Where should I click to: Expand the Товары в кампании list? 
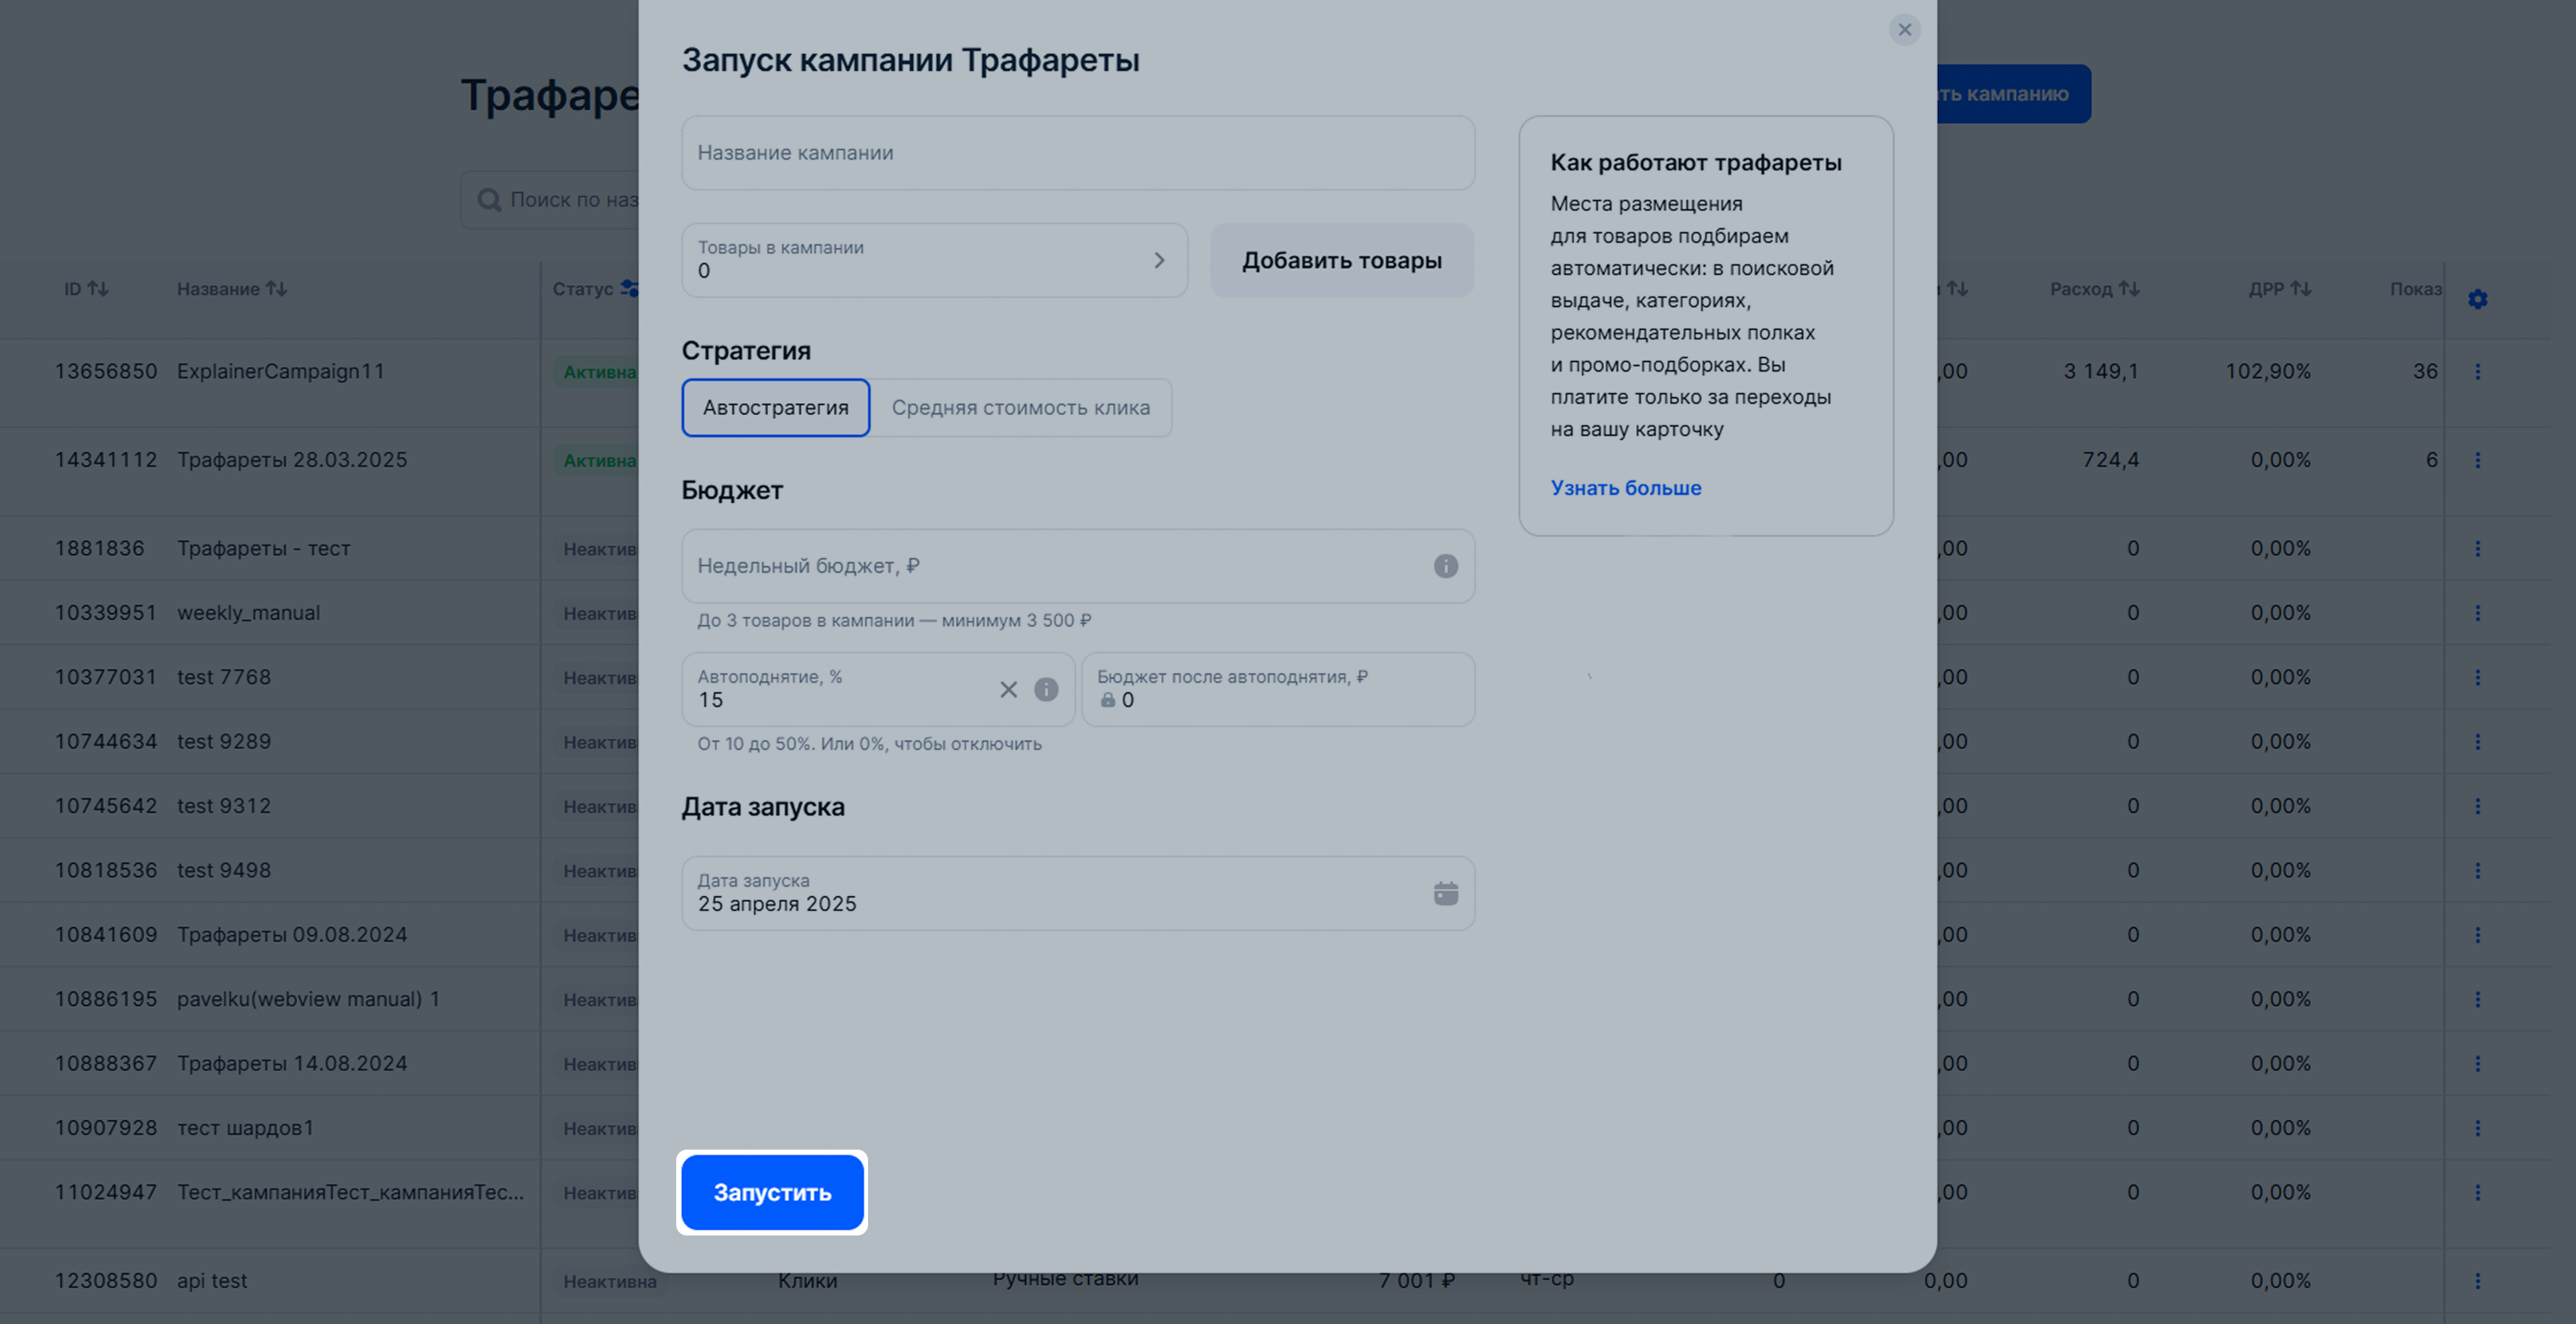click(x=934, y=260)
